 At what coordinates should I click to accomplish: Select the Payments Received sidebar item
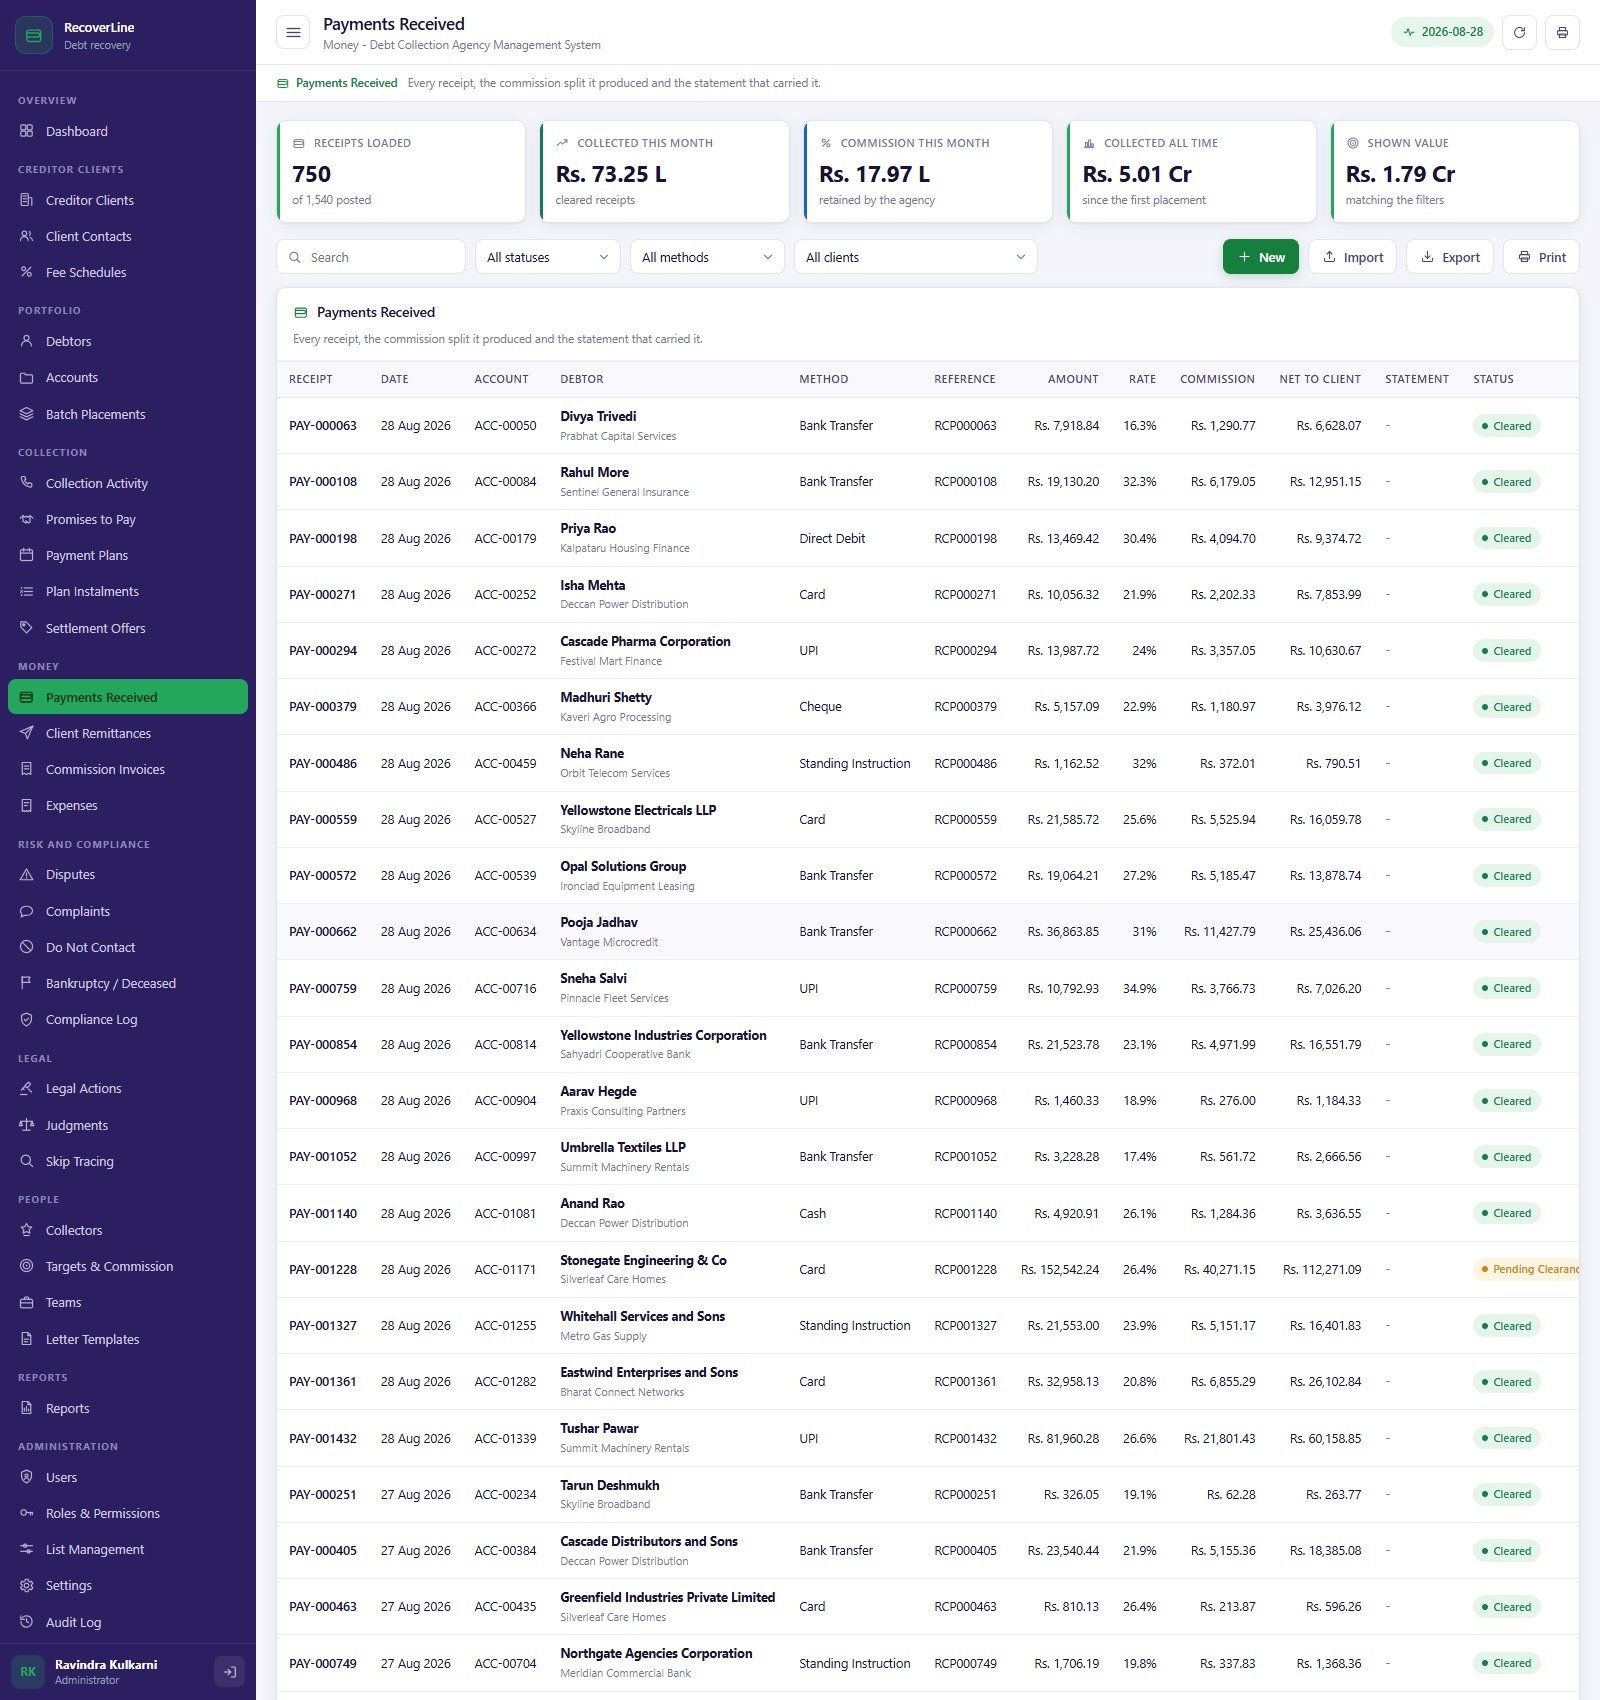(128, 697)
